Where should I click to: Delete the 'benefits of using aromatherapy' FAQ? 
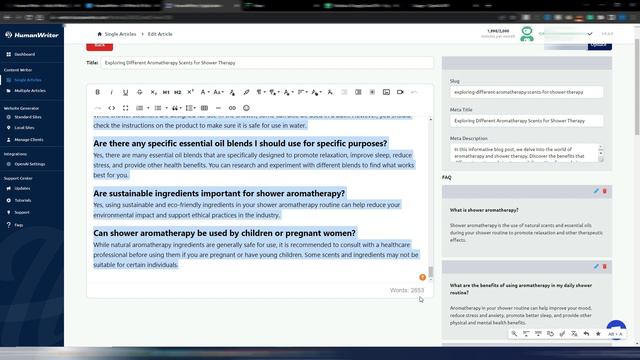(x=604, y=267)
